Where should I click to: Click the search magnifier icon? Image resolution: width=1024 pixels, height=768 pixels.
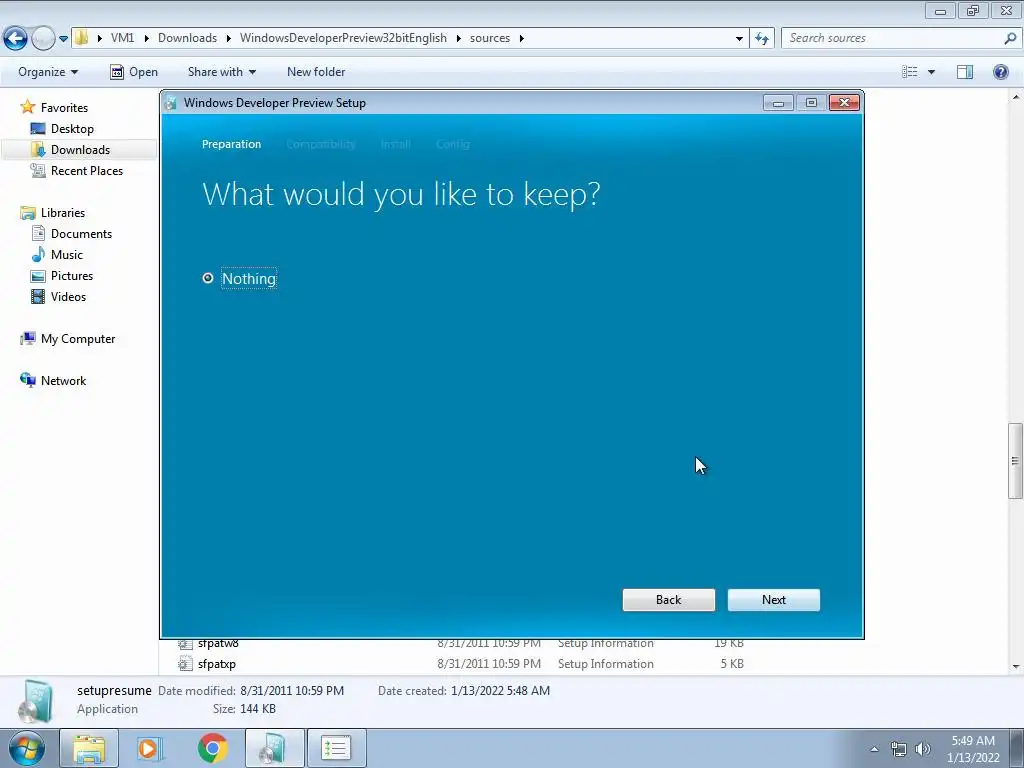tap(1010, 38)
